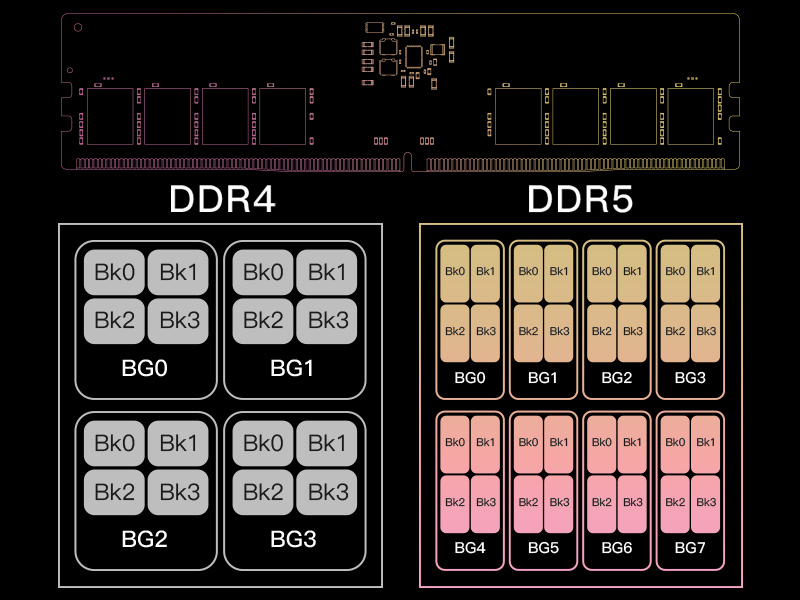Screen dimensions: 800x600
Task: Click Bk2 block in DDR5 BG7
Action: (675, 504)
